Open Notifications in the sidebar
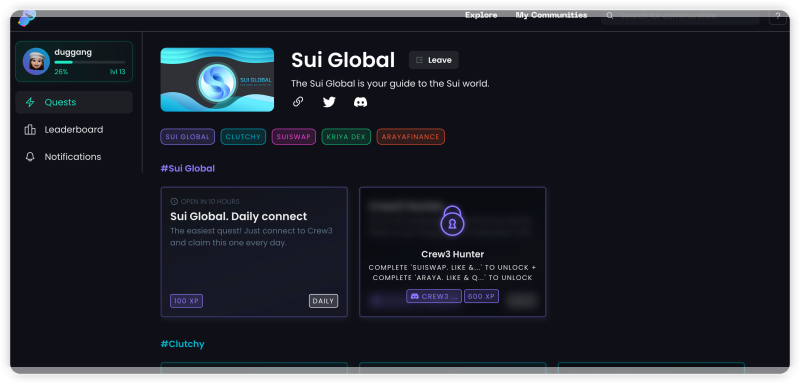Image resolution: width=800 pixels, height=384 pixels. click(x=74, y=157)
